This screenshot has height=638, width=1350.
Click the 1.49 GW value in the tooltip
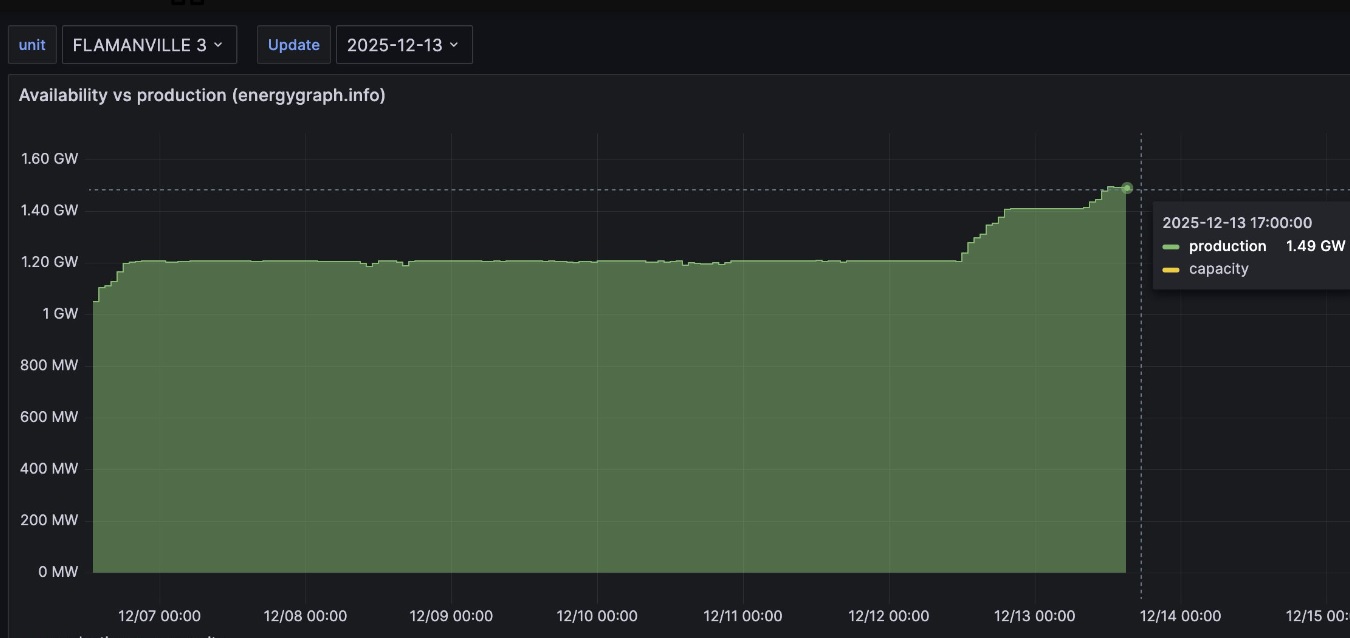pos(1315,246)
